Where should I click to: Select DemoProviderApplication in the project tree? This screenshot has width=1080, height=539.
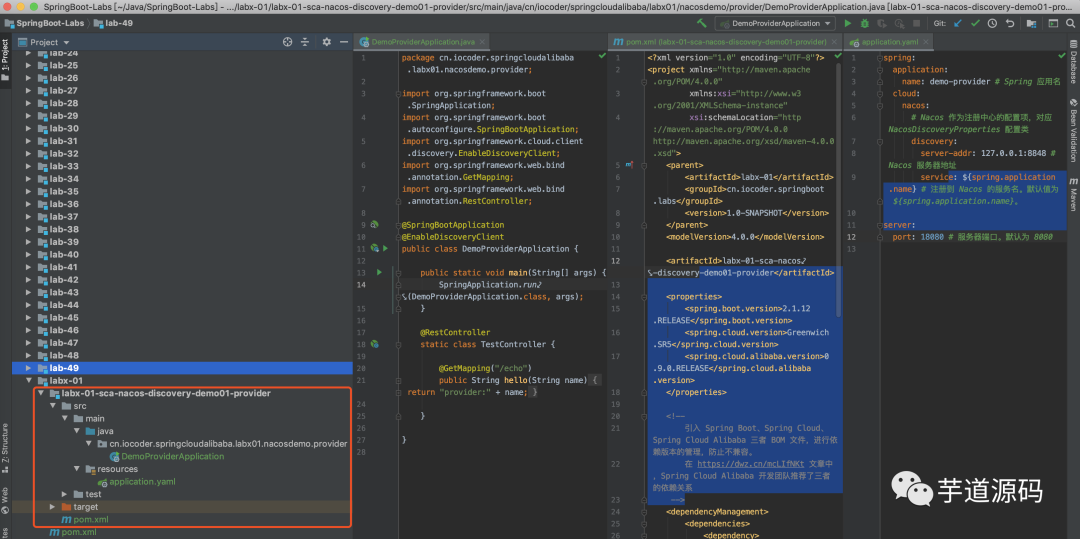click(x=172, y=456)
